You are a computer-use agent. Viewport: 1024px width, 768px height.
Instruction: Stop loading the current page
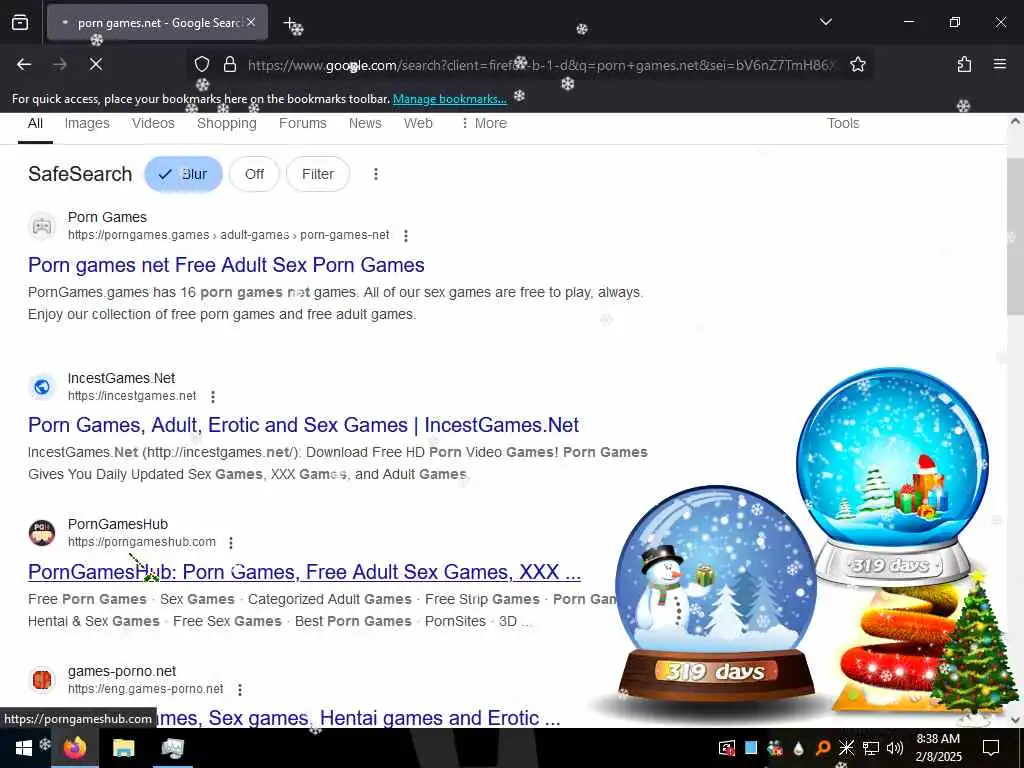point(95,64)
